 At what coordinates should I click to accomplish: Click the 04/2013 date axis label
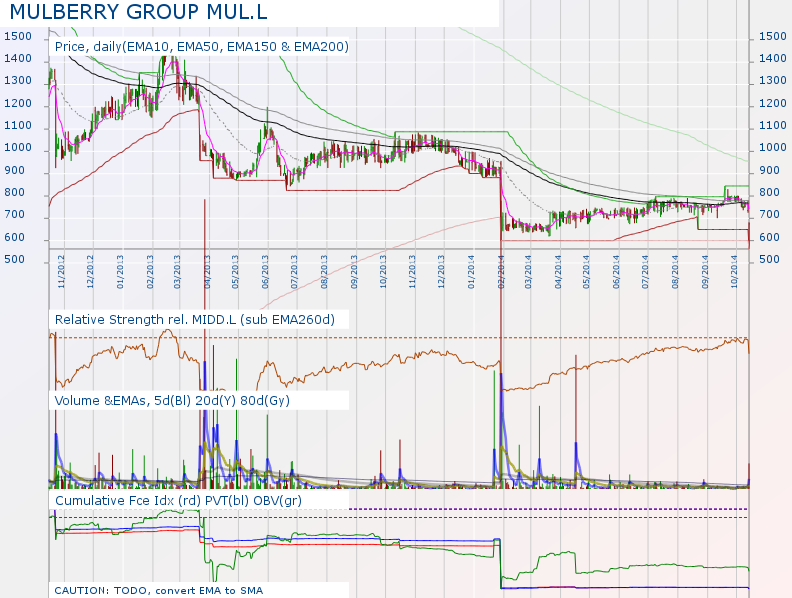[x=207, y=272]
